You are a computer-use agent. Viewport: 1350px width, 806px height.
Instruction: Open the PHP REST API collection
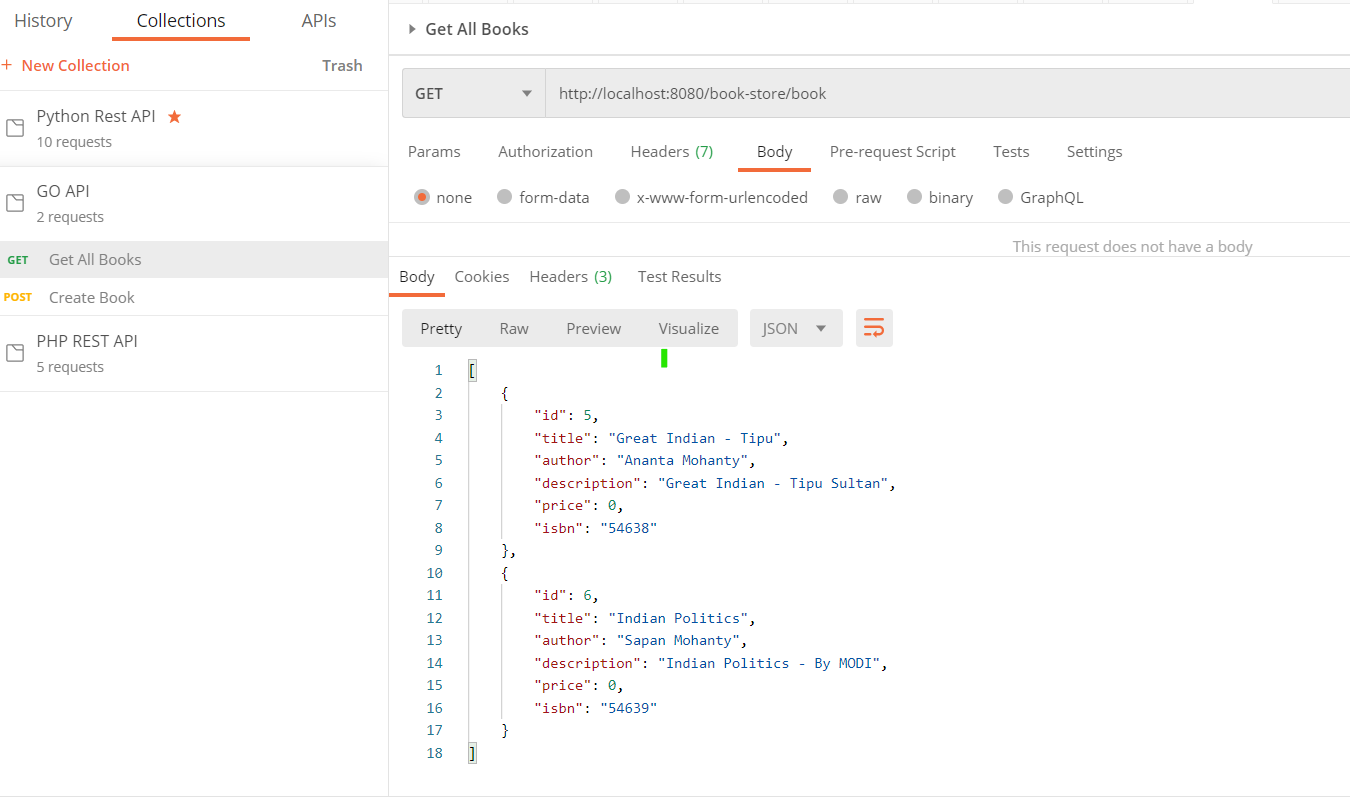pos(194,353)
